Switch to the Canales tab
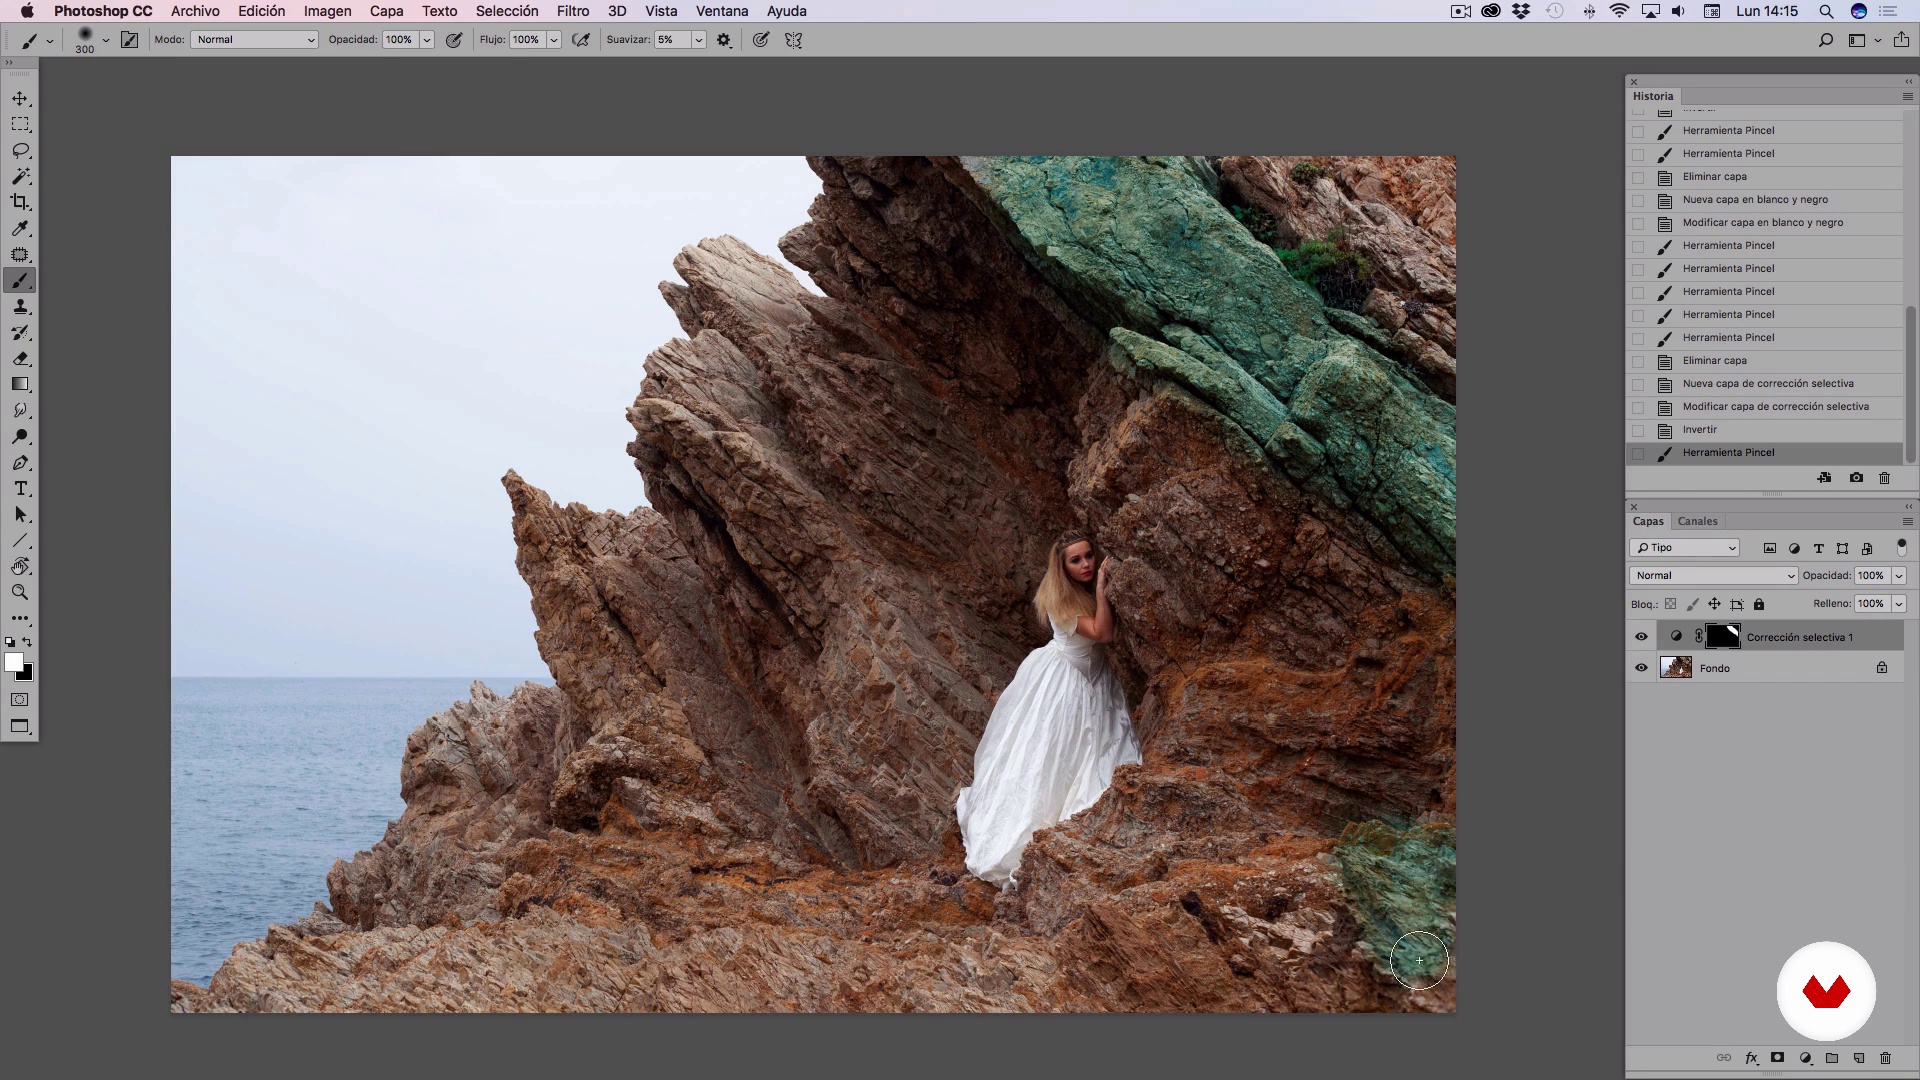 click(1697, 521)
